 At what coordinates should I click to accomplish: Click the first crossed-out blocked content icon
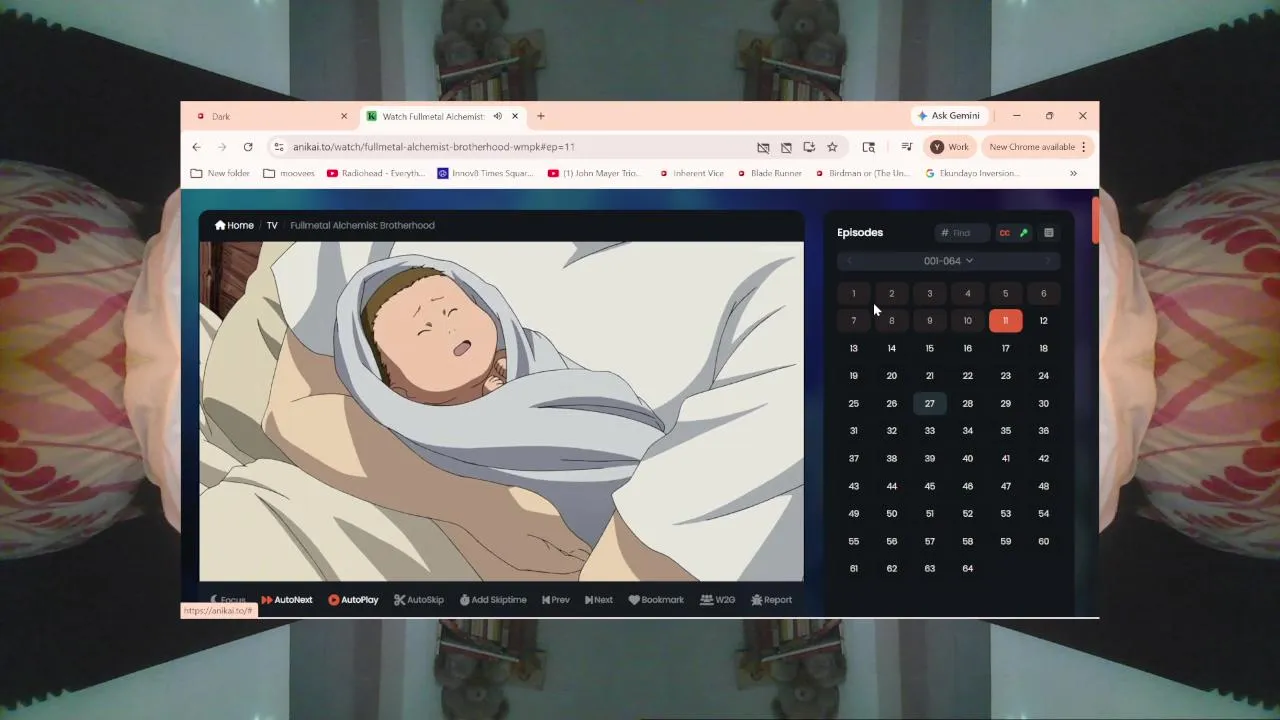tap(763, 147)
